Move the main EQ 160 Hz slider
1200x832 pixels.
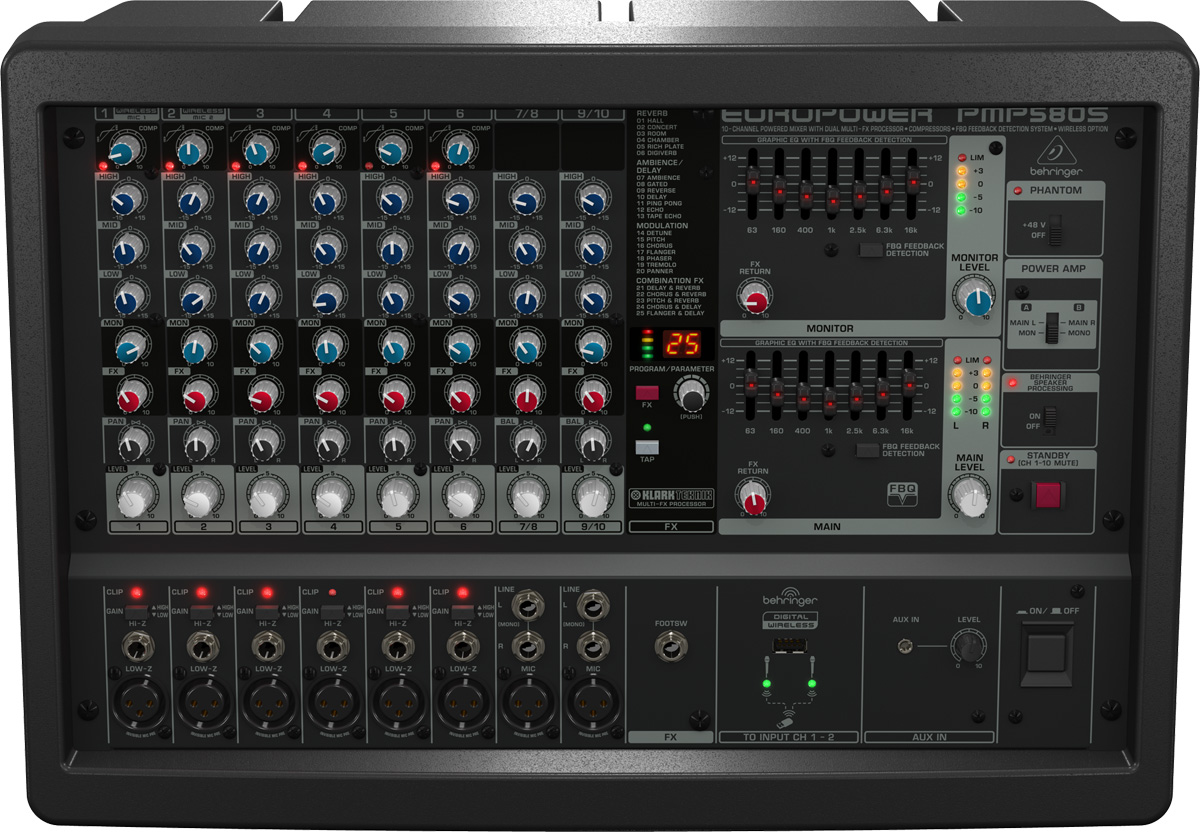click(777, 391)
